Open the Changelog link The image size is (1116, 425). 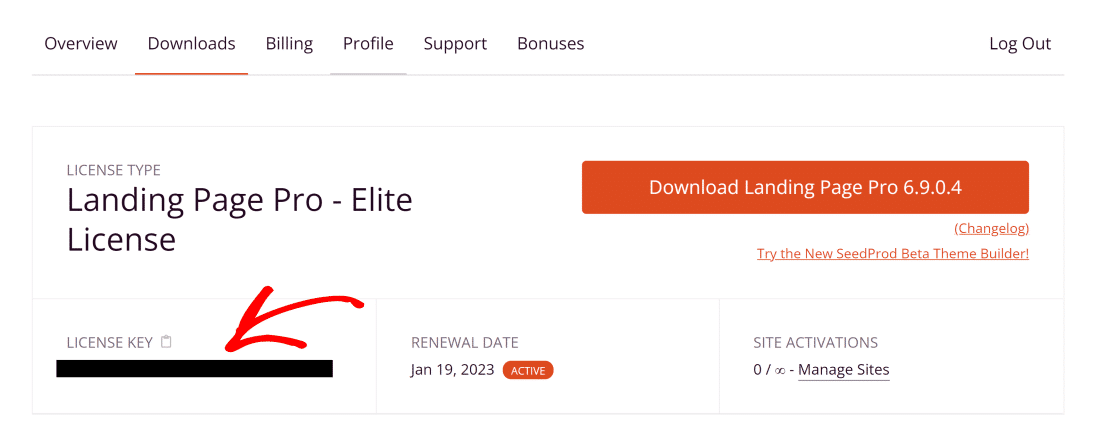pos(991,229)
